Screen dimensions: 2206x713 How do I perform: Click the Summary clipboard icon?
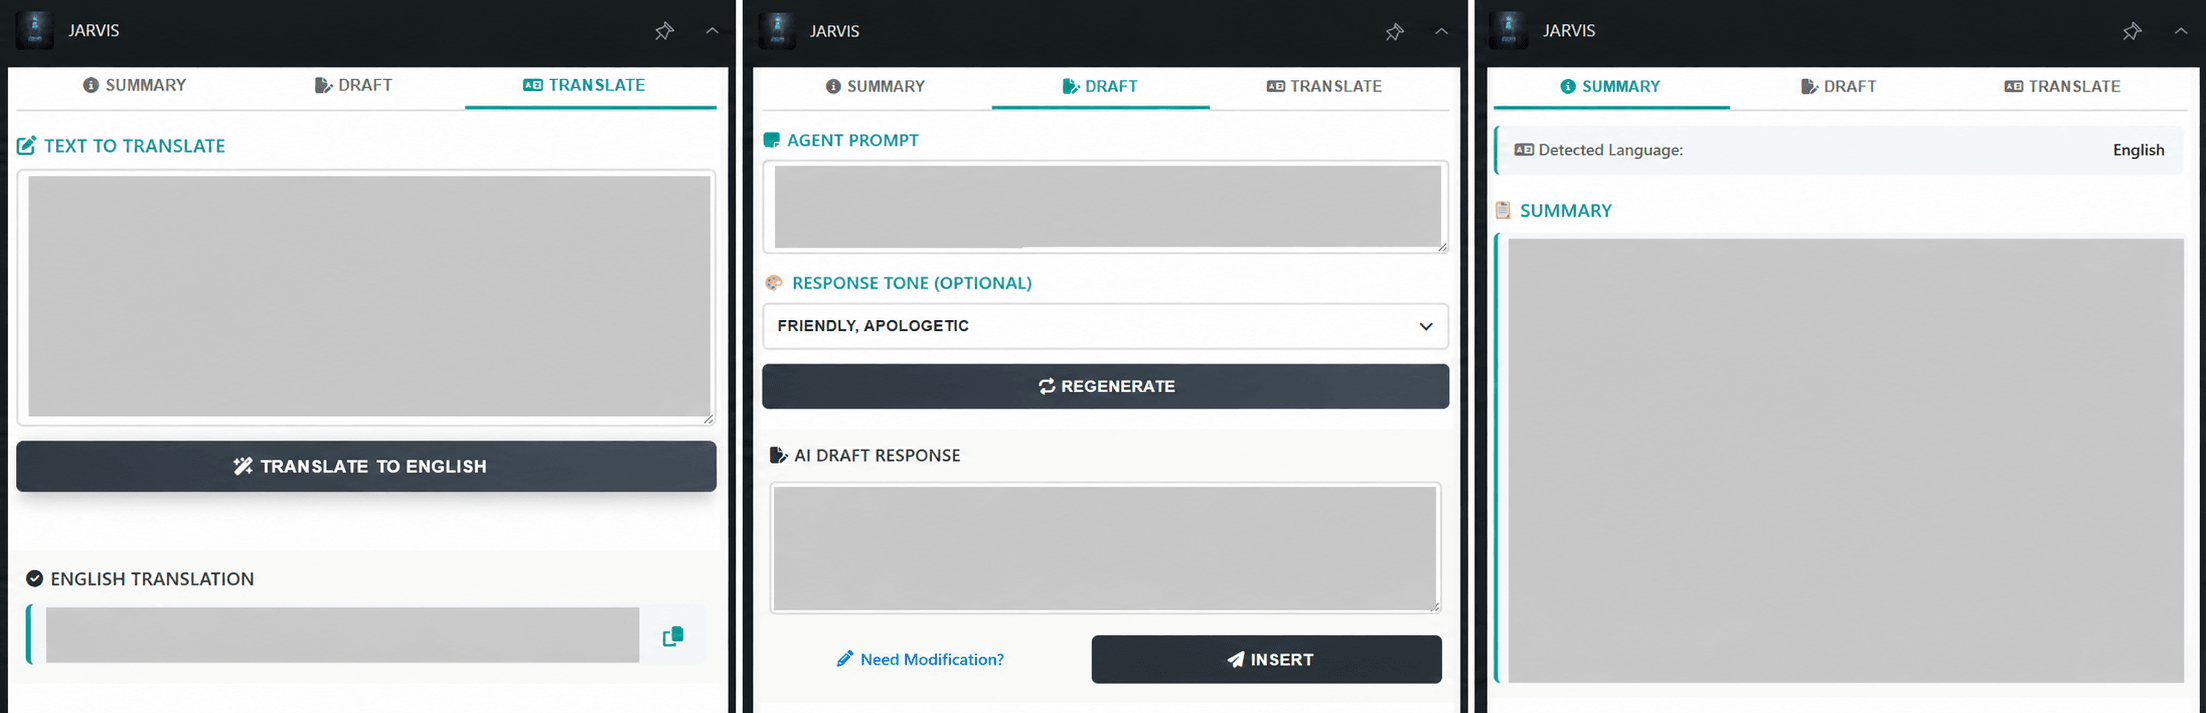coord(1503,210)
